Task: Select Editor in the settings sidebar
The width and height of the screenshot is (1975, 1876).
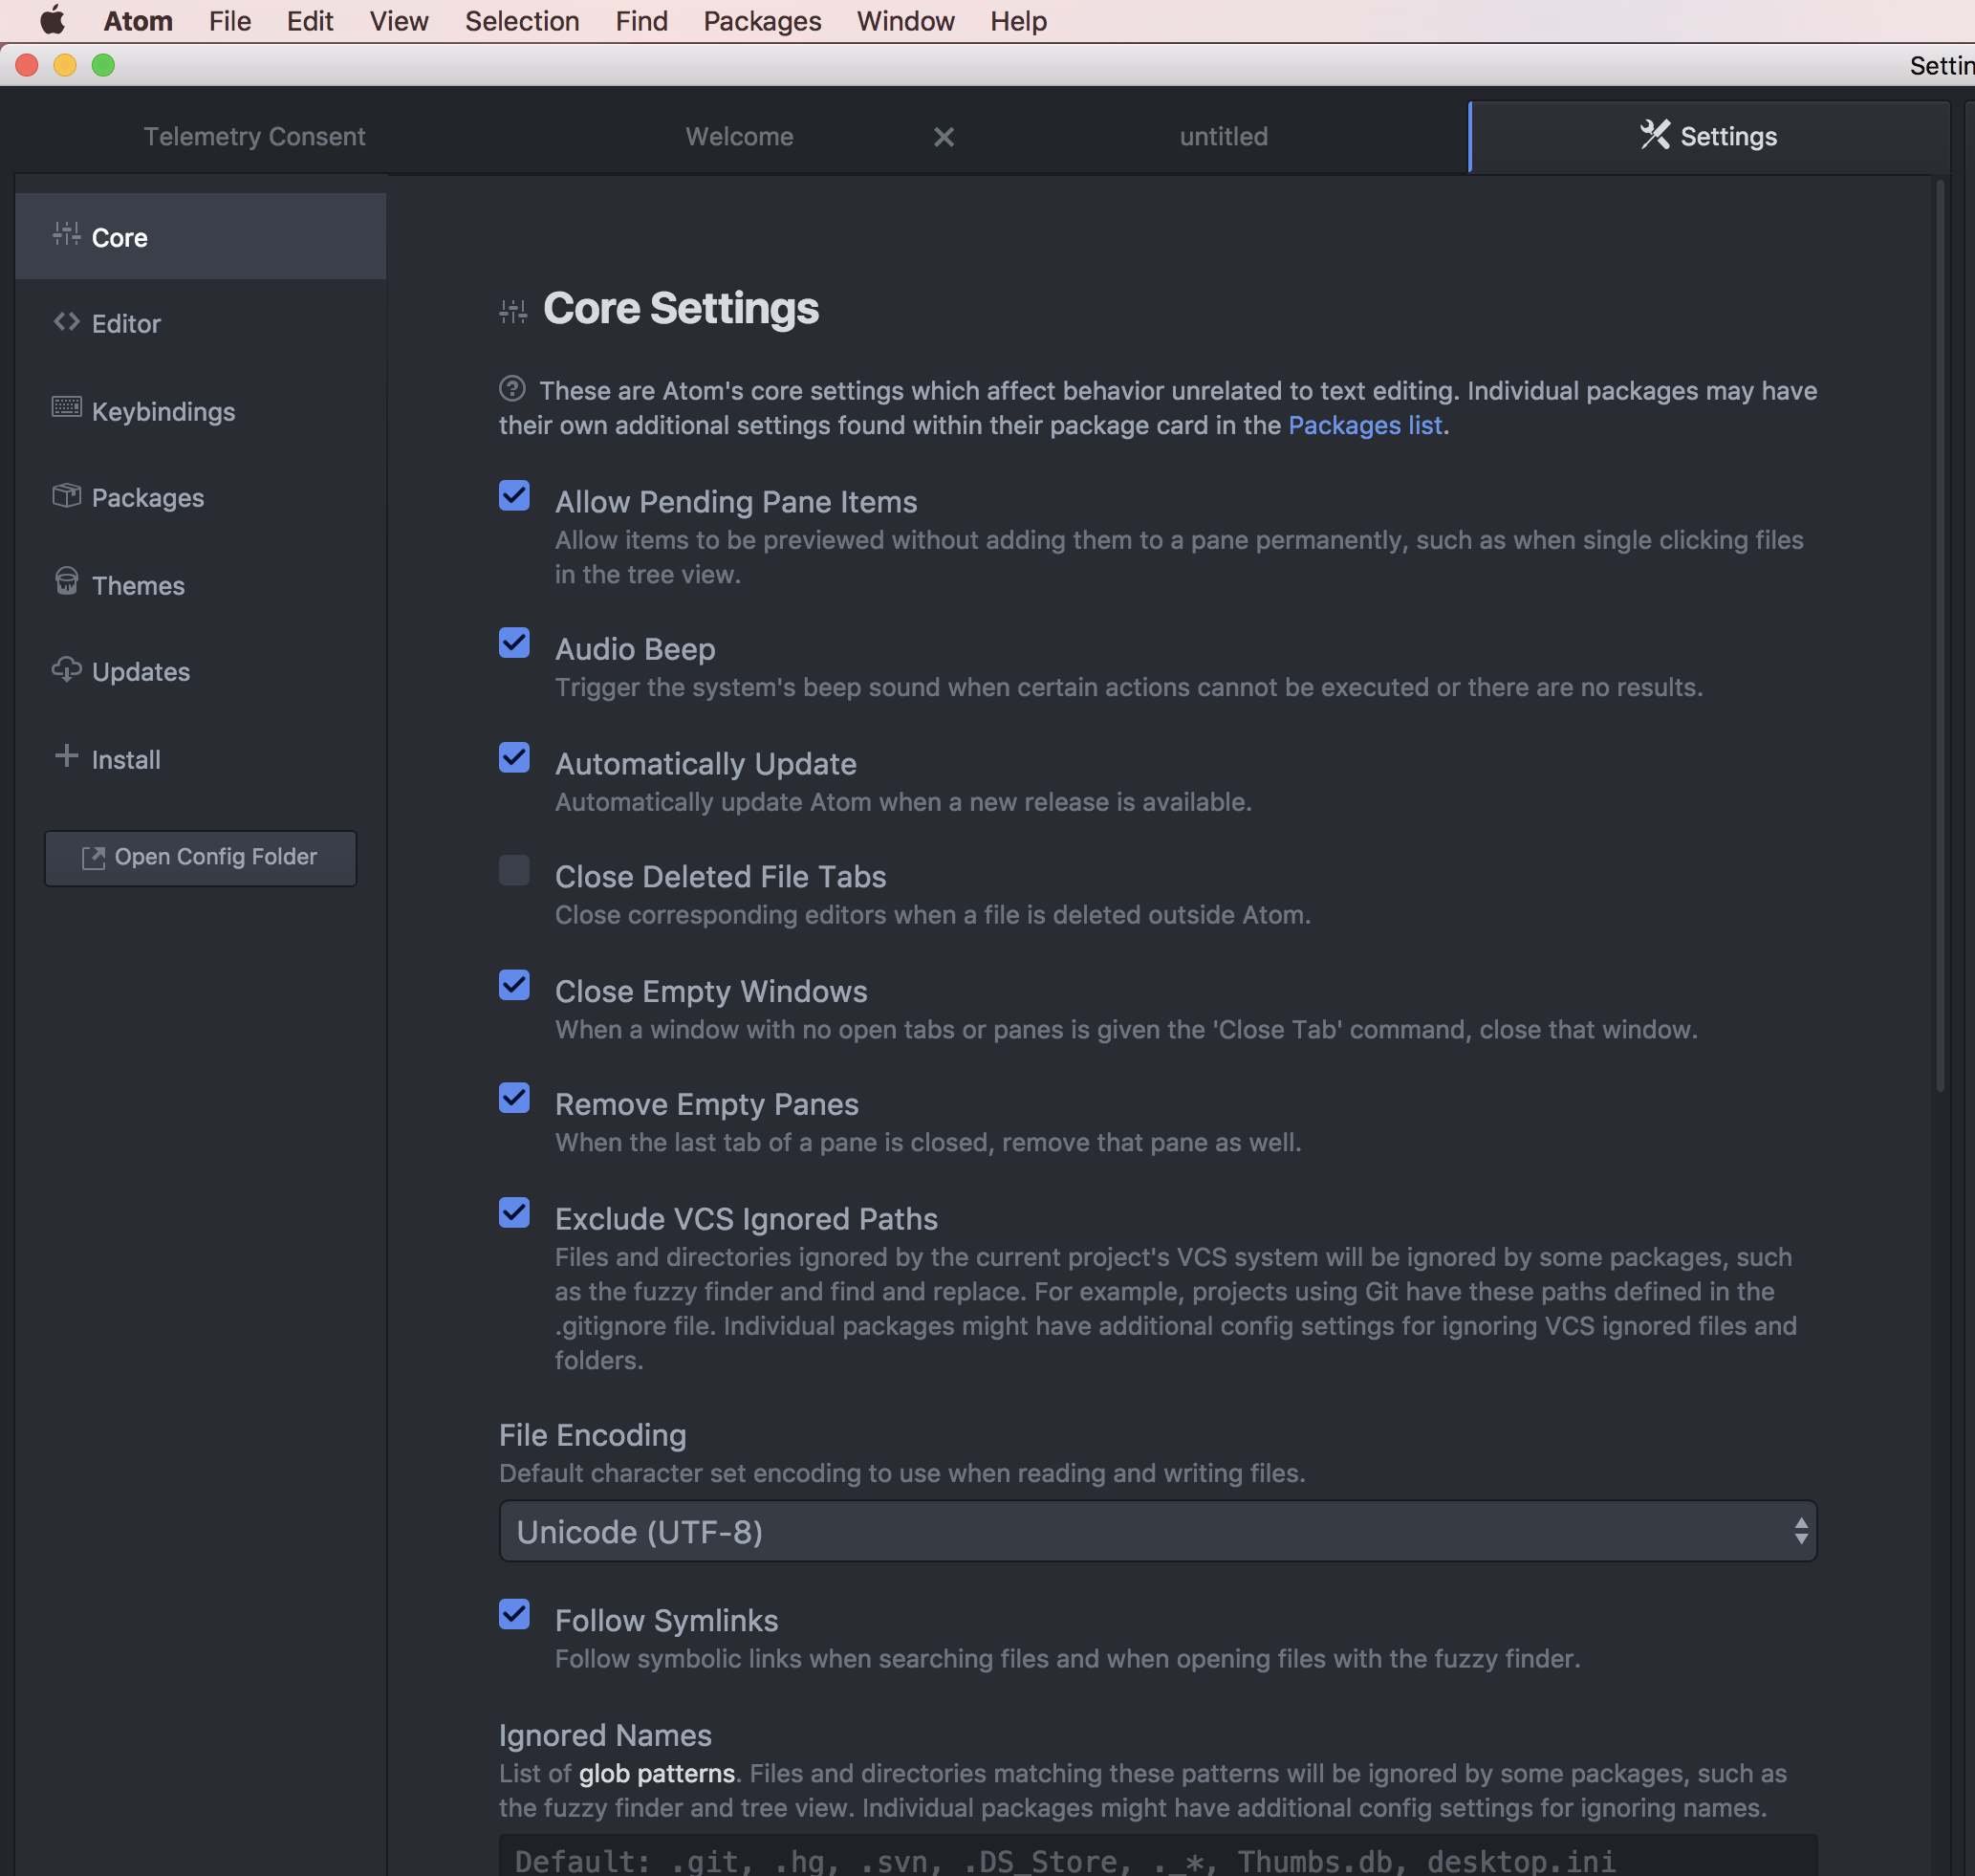Action: (x=201, y=323)
